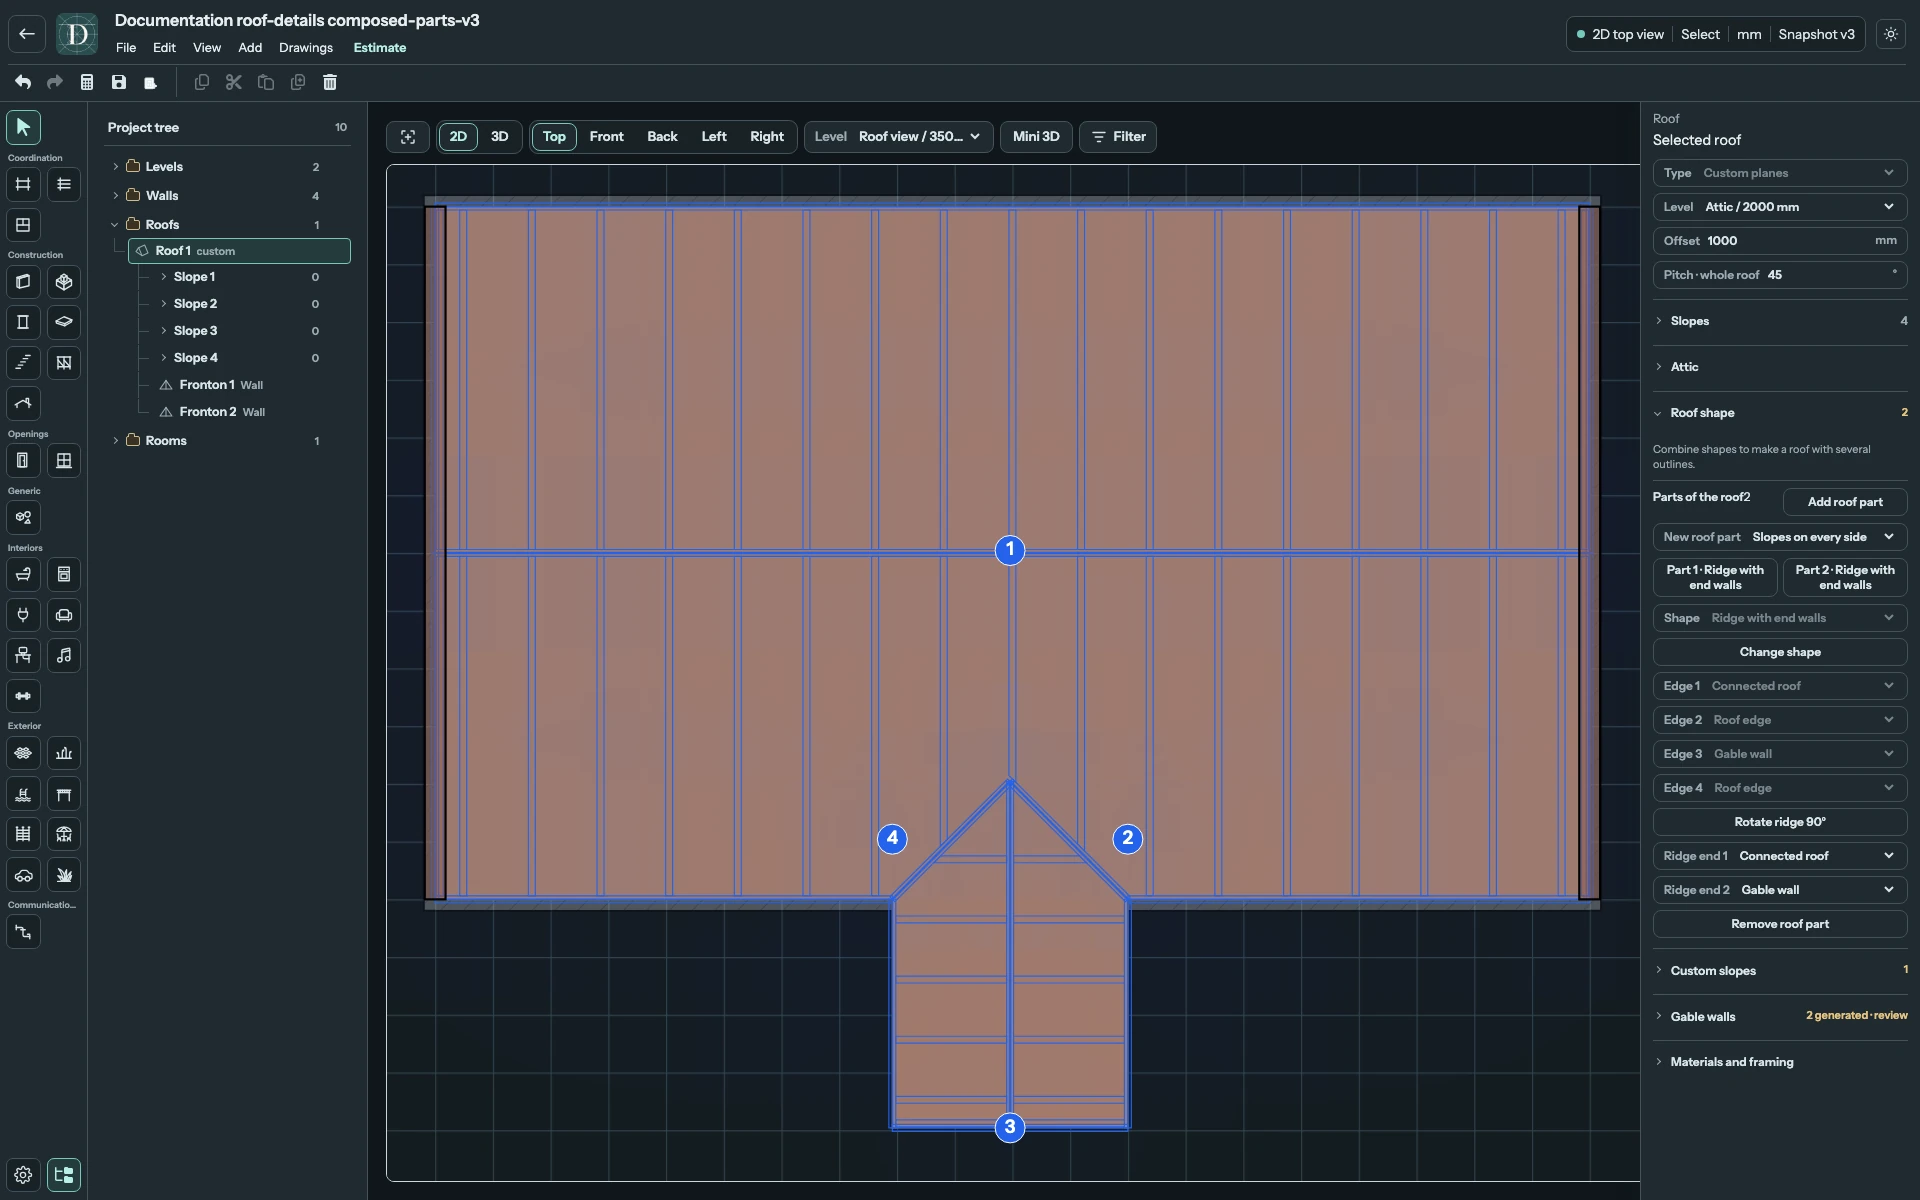1920x1200 pixels.
Task: Select the roof construction tool
Action: [x=23, y=404]
